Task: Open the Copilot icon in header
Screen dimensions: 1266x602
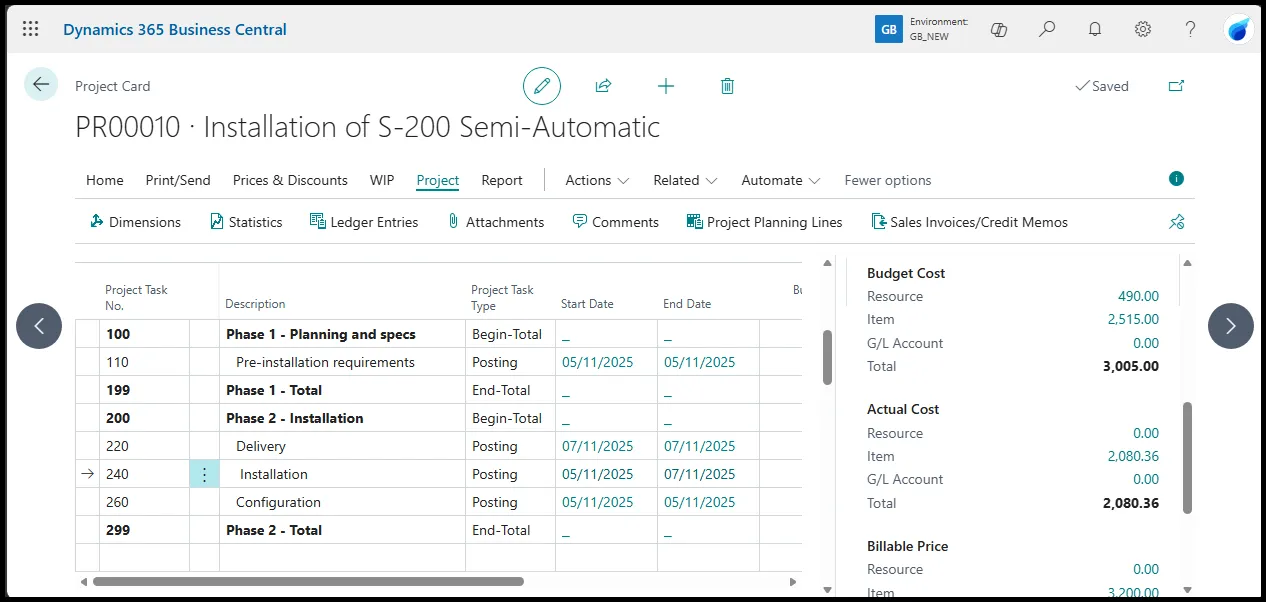Action: [998, 29]
